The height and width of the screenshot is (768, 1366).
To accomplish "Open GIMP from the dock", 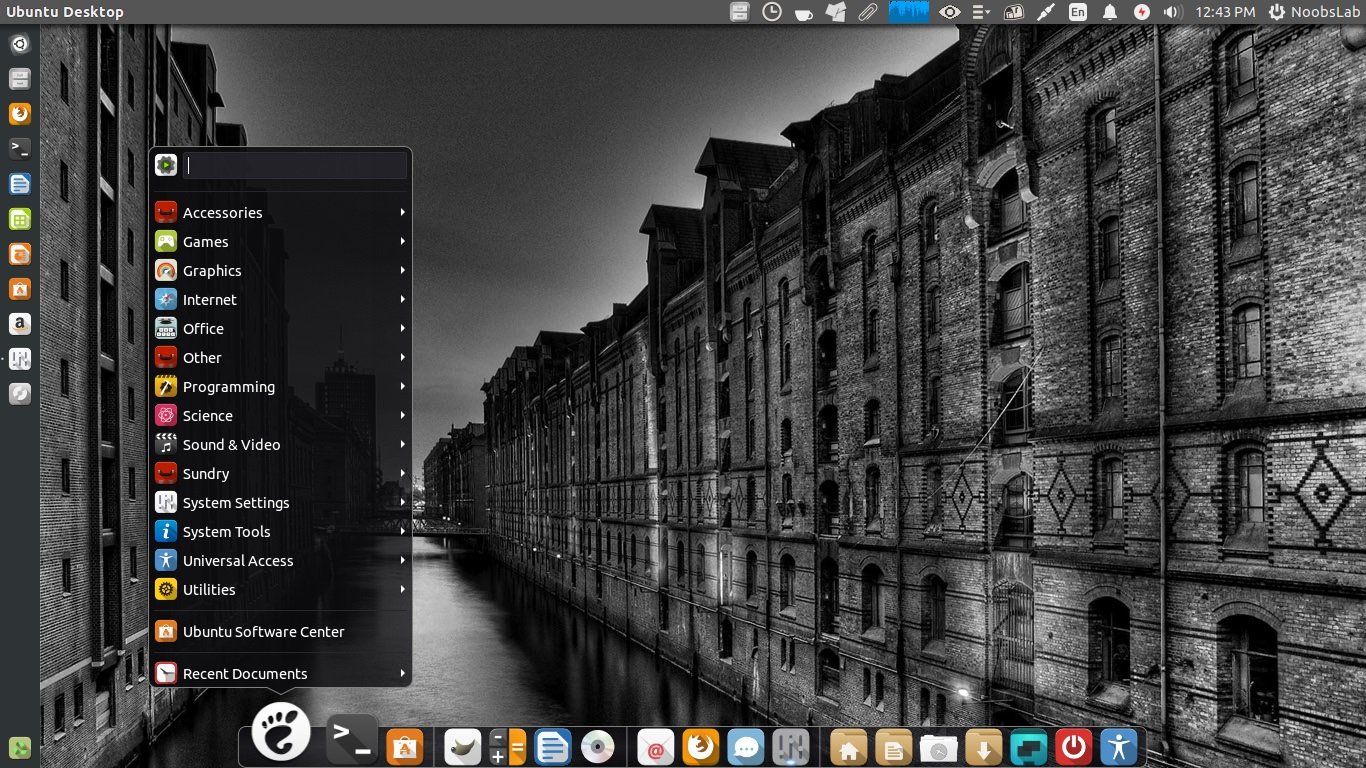I will (461, 746).
